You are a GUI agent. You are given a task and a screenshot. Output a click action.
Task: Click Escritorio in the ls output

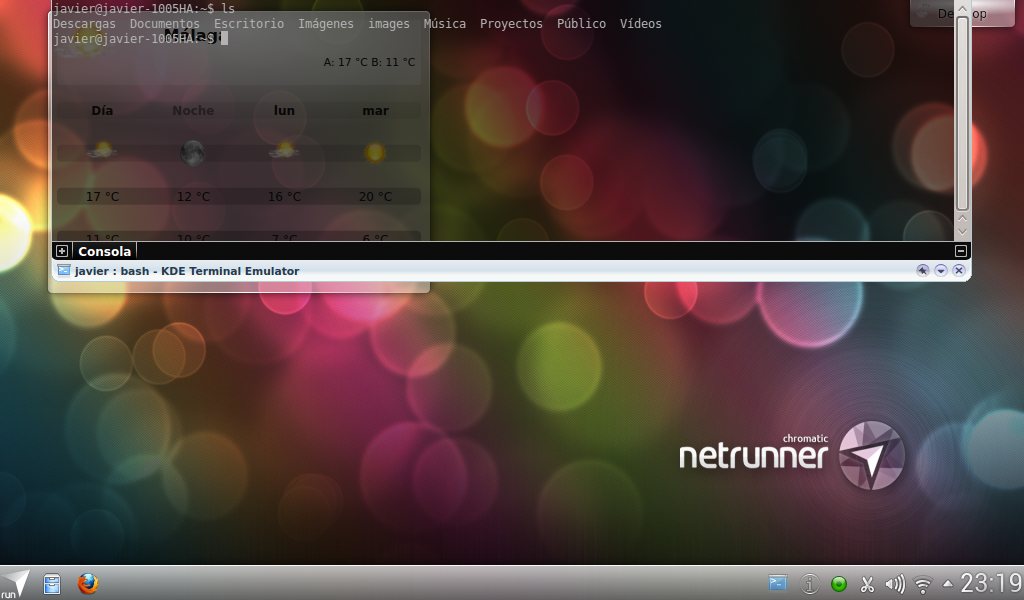point(249,24)
